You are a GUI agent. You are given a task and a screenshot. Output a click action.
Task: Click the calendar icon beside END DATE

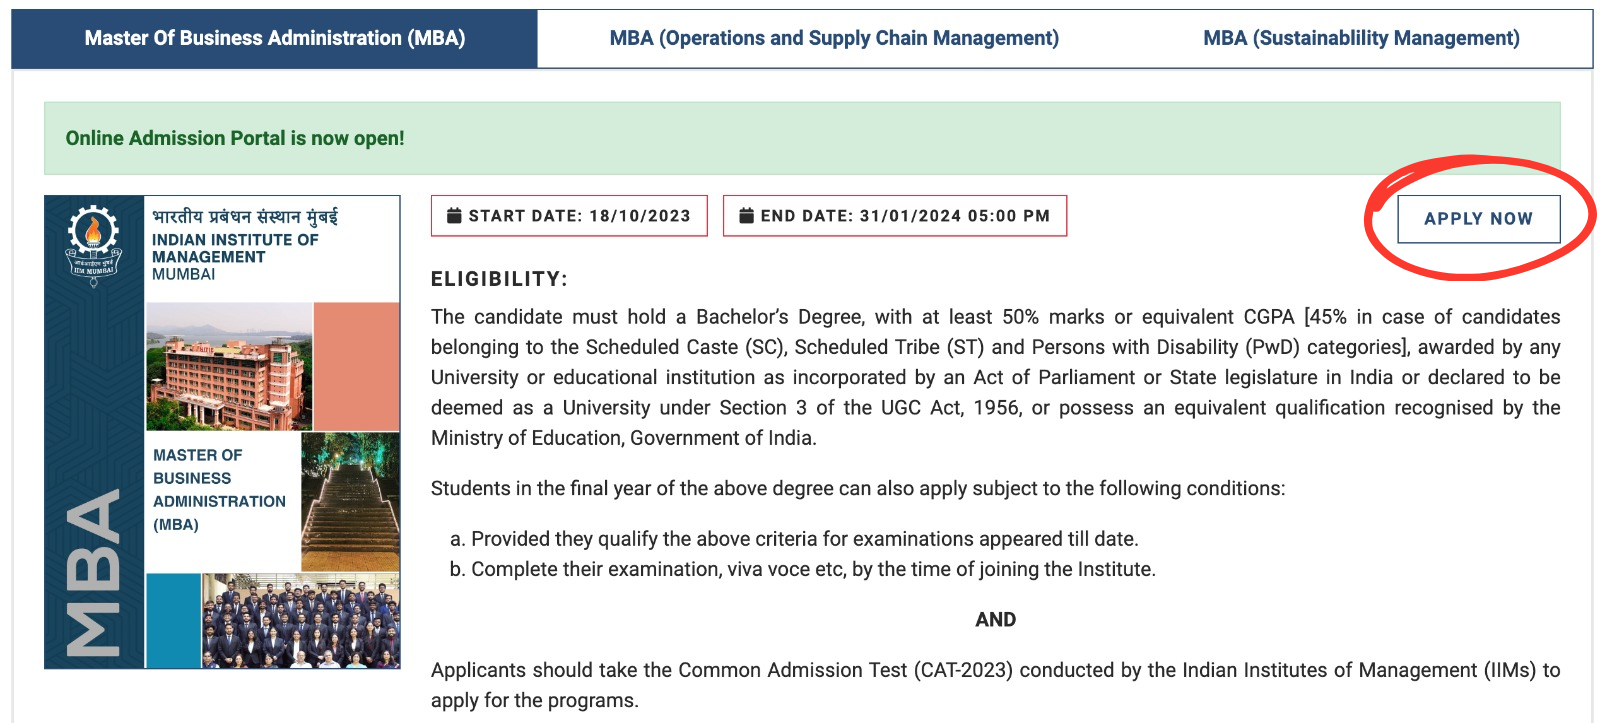pos(745,215)
